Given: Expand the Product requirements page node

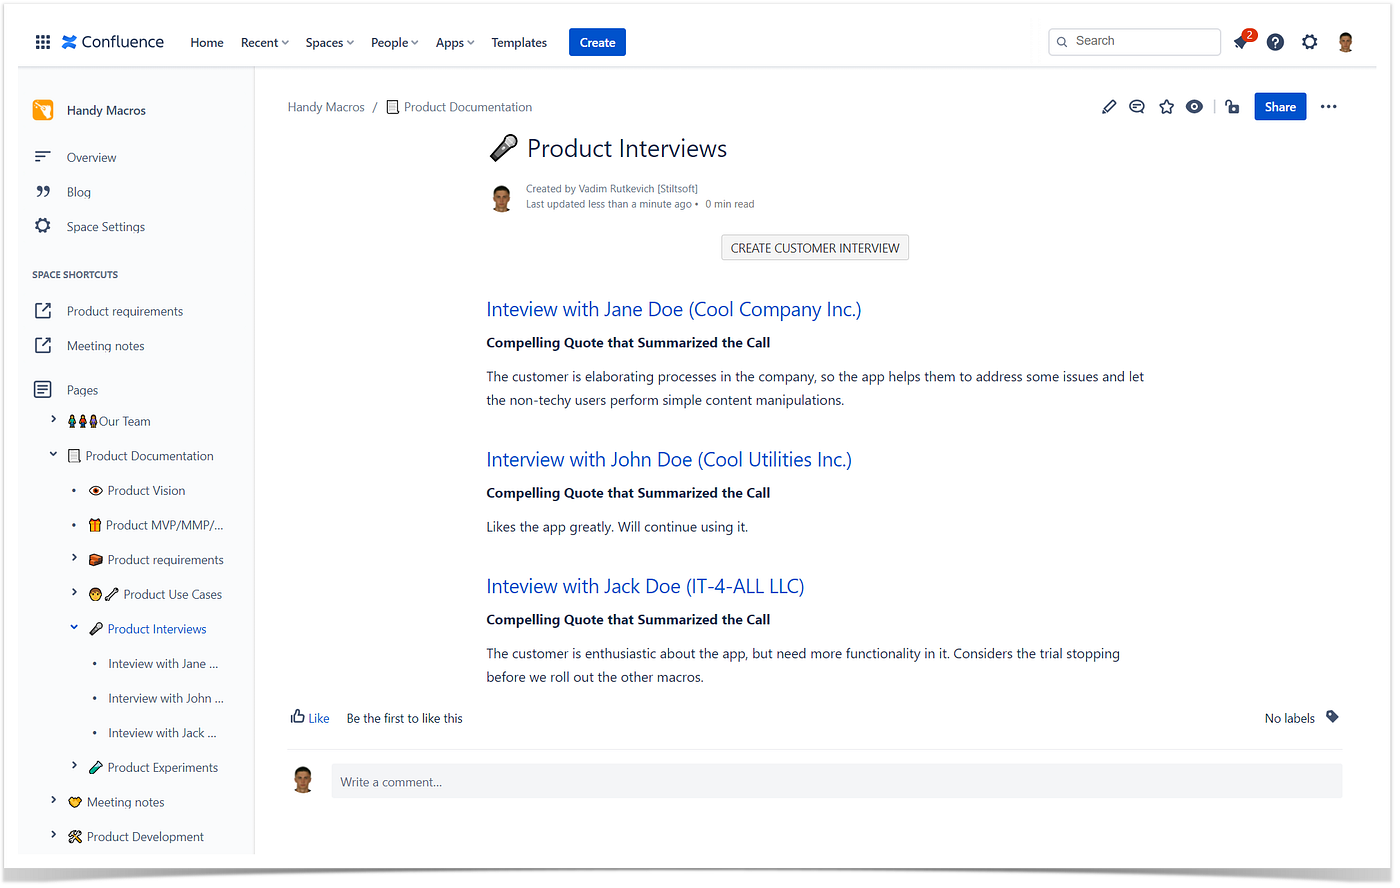Looking at the screenshot, I should coord(74,558).
